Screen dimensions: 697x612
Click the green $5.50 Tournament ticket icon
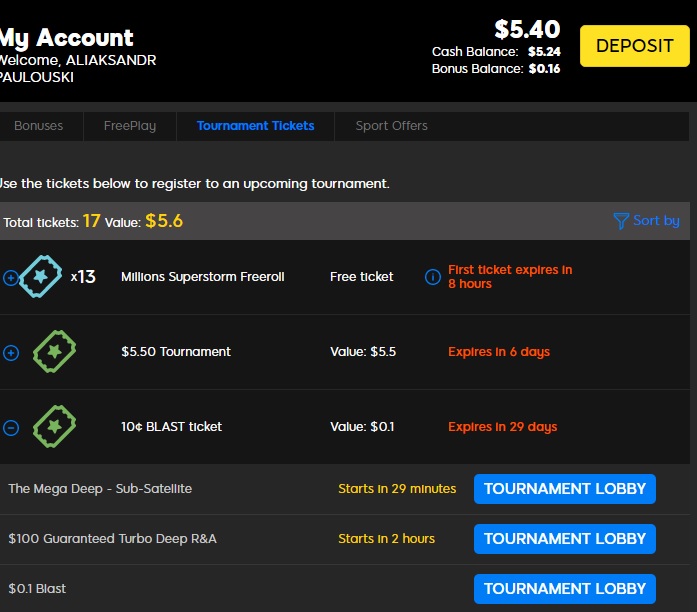pyautogui.click(x=54, y=352)
